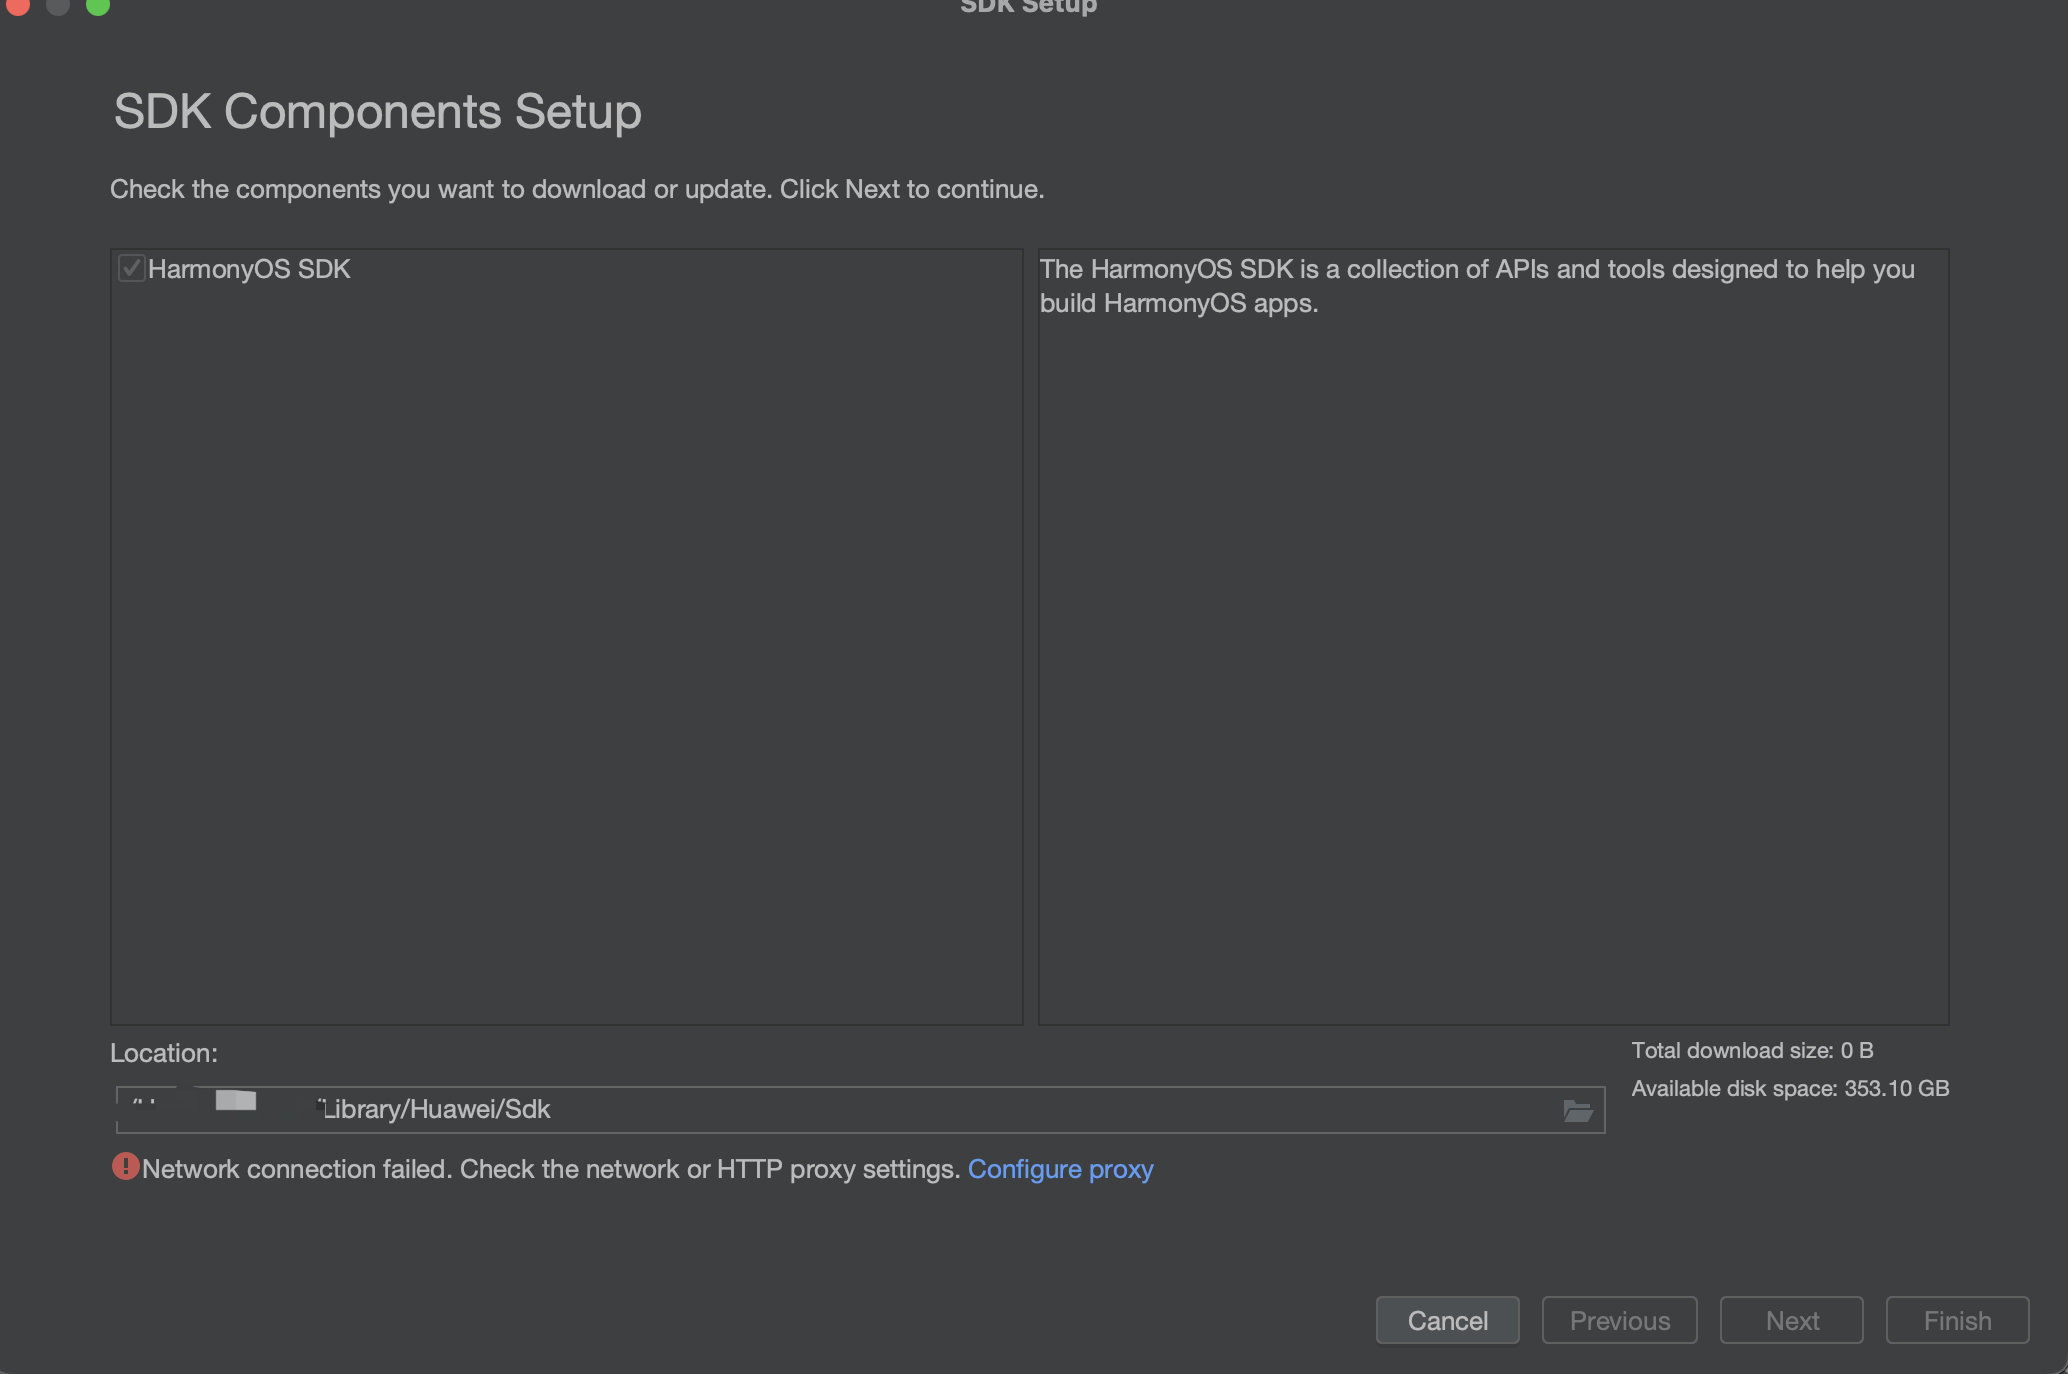Click the Available disk space text
The image size is (2068, 1374).
click(x=1790, y=1088)
